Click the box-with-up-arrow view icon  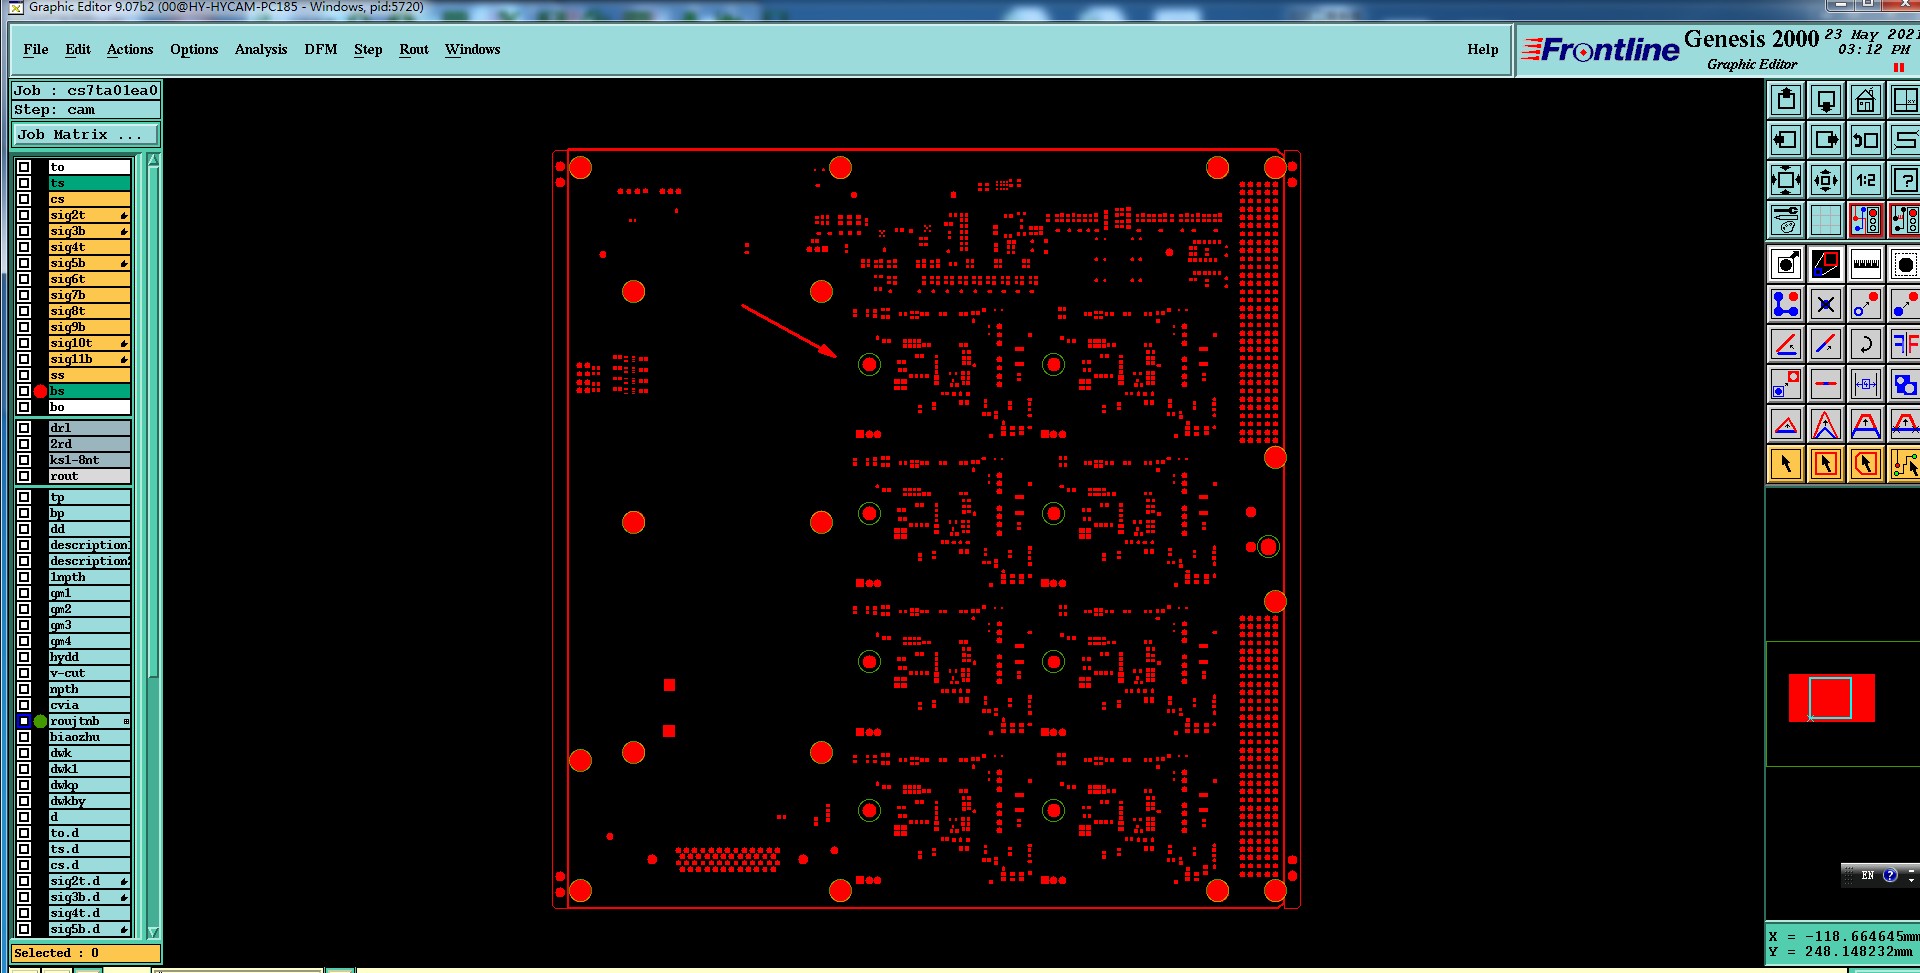coord(1786,100)
